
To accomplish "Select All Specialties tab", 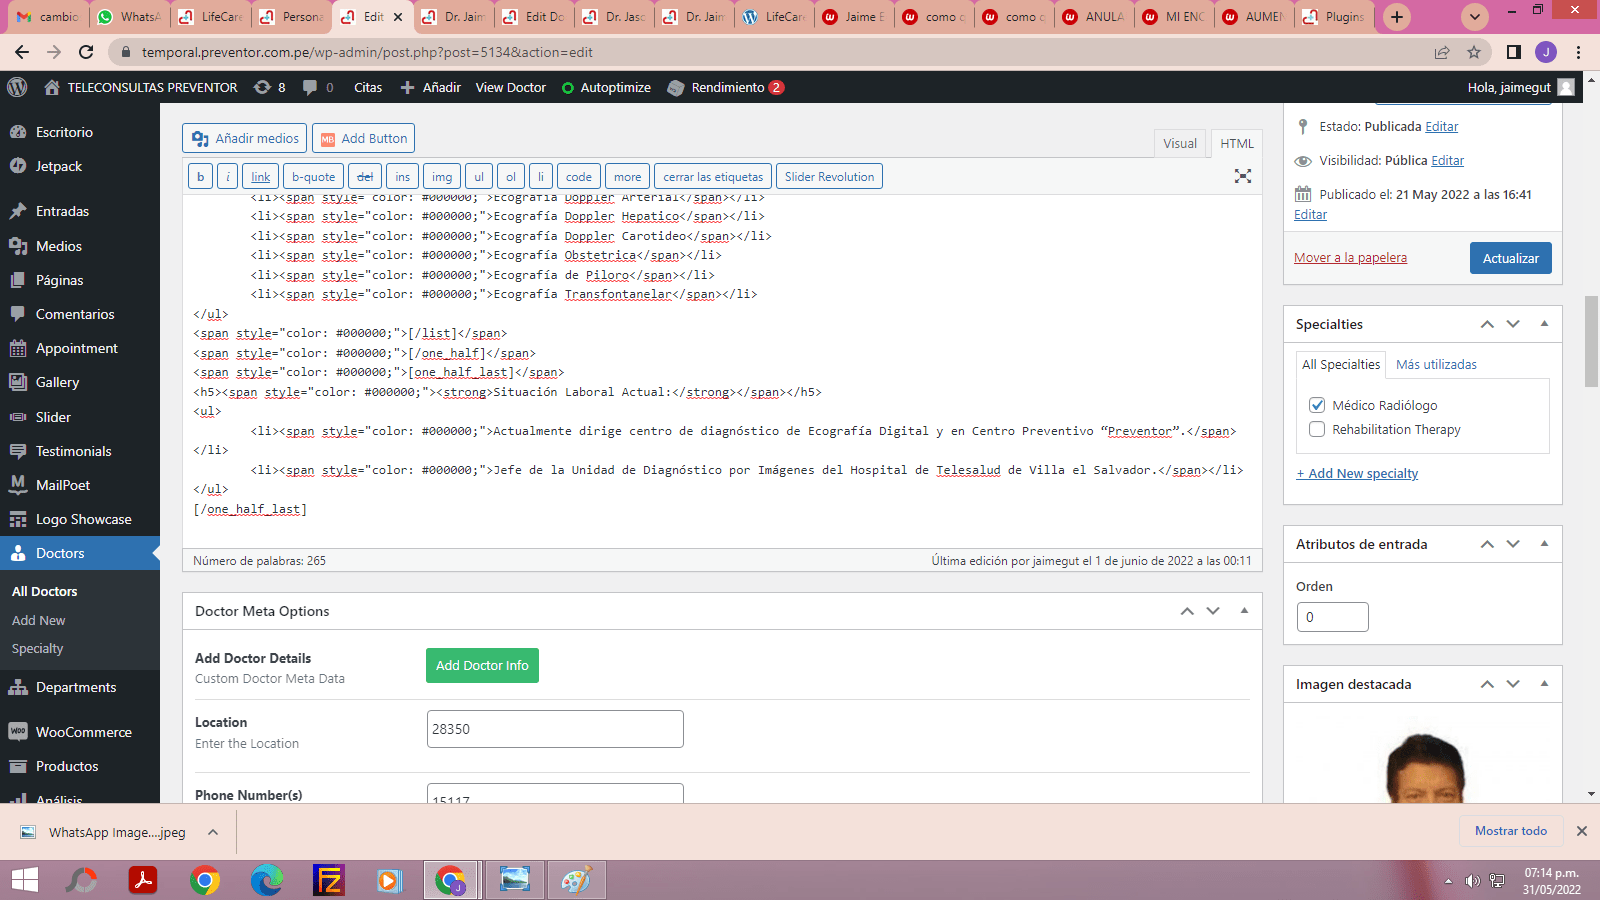I will click(1341, 364).
